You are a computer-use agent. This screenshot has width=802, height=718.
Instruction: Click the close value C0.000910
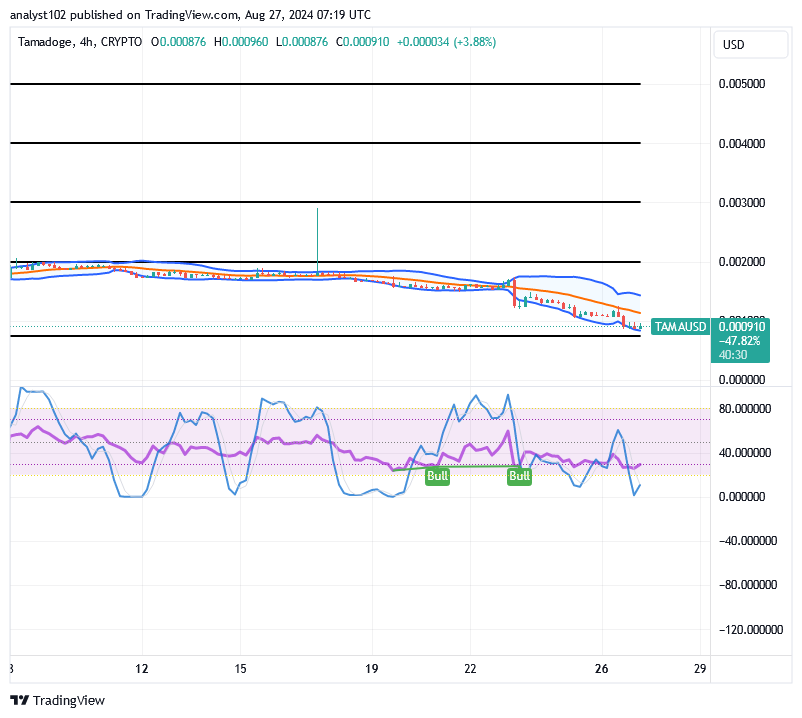363,42
